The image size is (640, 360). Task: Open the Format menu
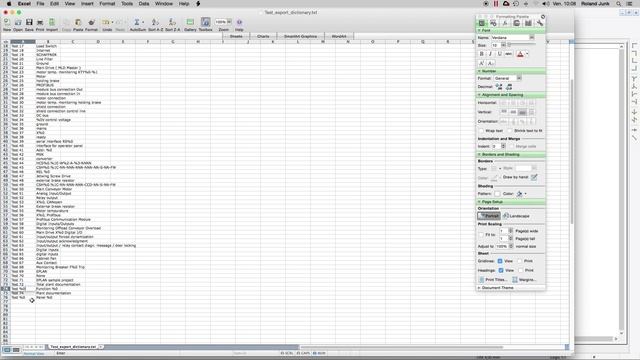[x=107, y=4]
